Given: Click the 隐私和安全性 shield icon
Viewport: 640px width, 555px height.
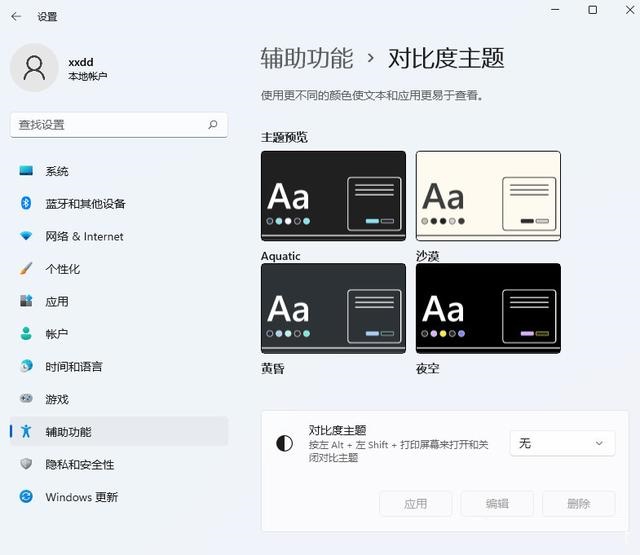Looking at the screenshot, I should (27, 465).
